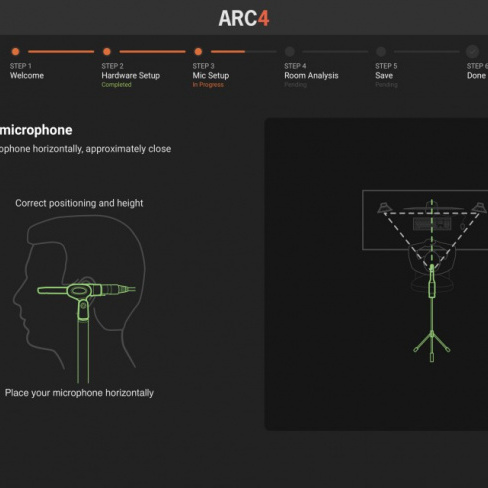Click the 'STEP 4' label

pyautogui.click(x=295, y=66)
